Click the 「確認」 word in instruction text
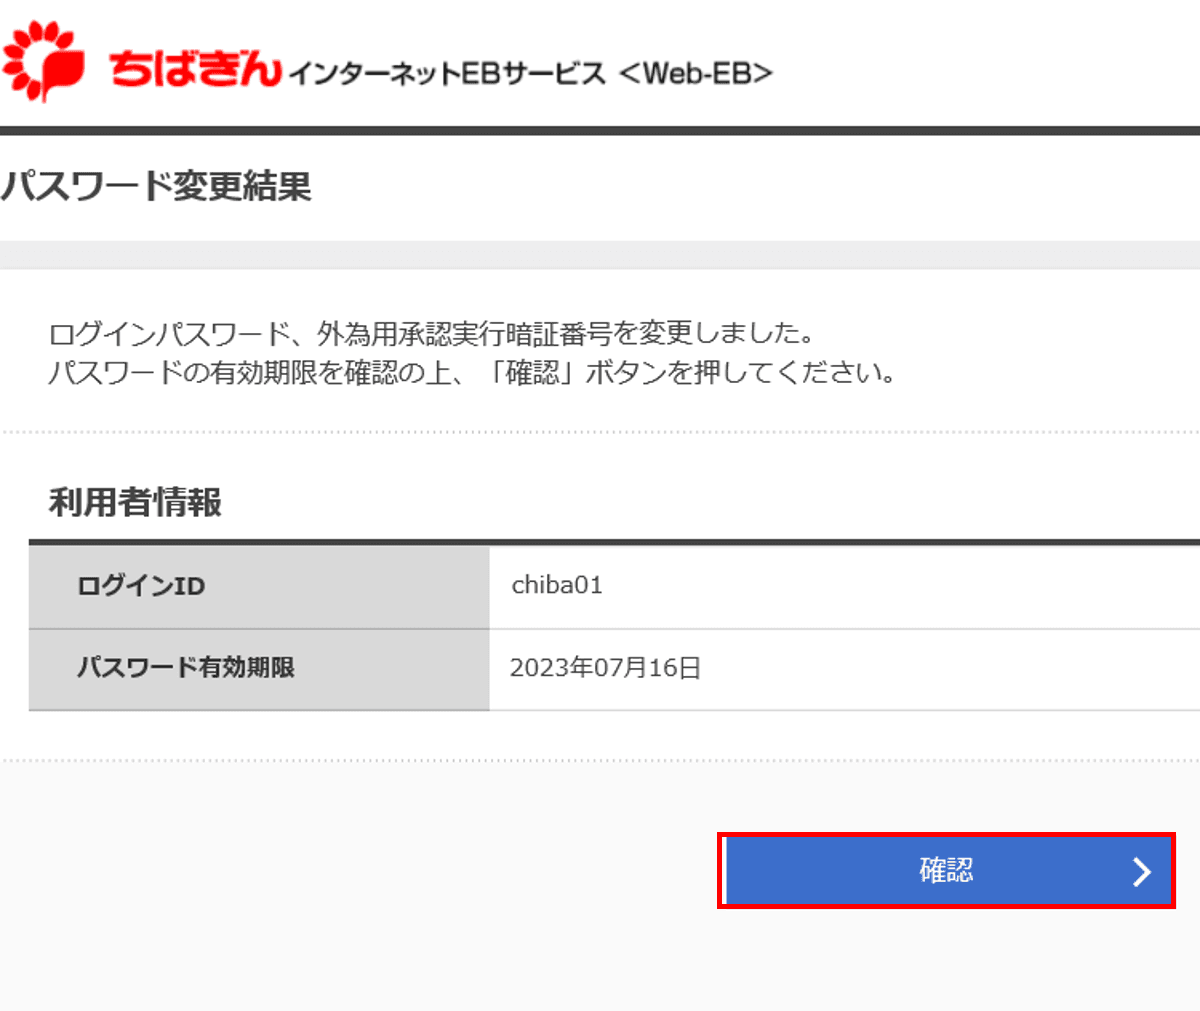This screenshot has height=1011, width=1200. tap(532, 373)
